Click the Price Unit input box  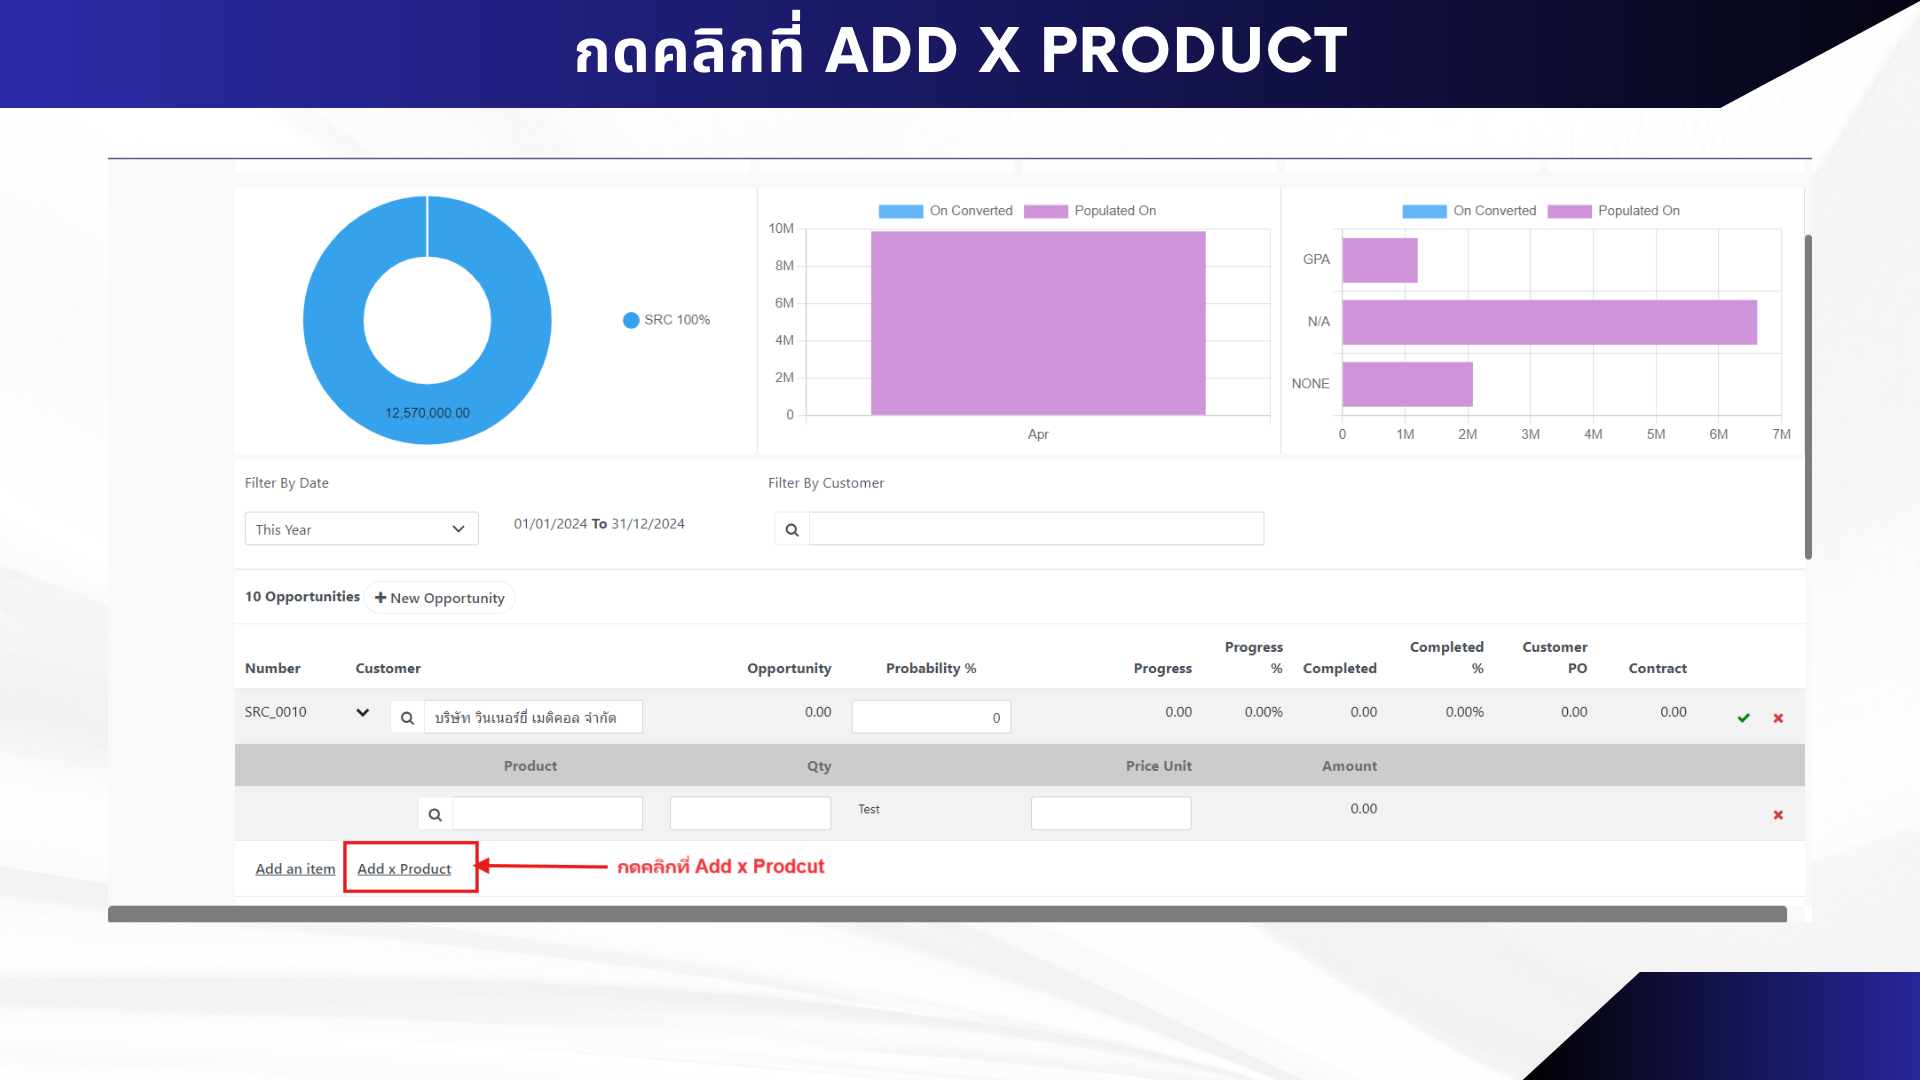(x=1110, y=813)
